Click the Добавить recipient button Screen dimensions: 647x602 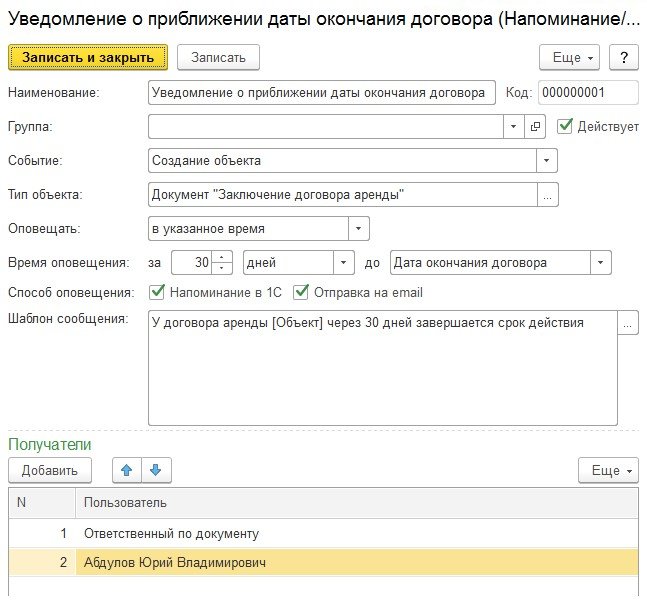coord(49,470)
